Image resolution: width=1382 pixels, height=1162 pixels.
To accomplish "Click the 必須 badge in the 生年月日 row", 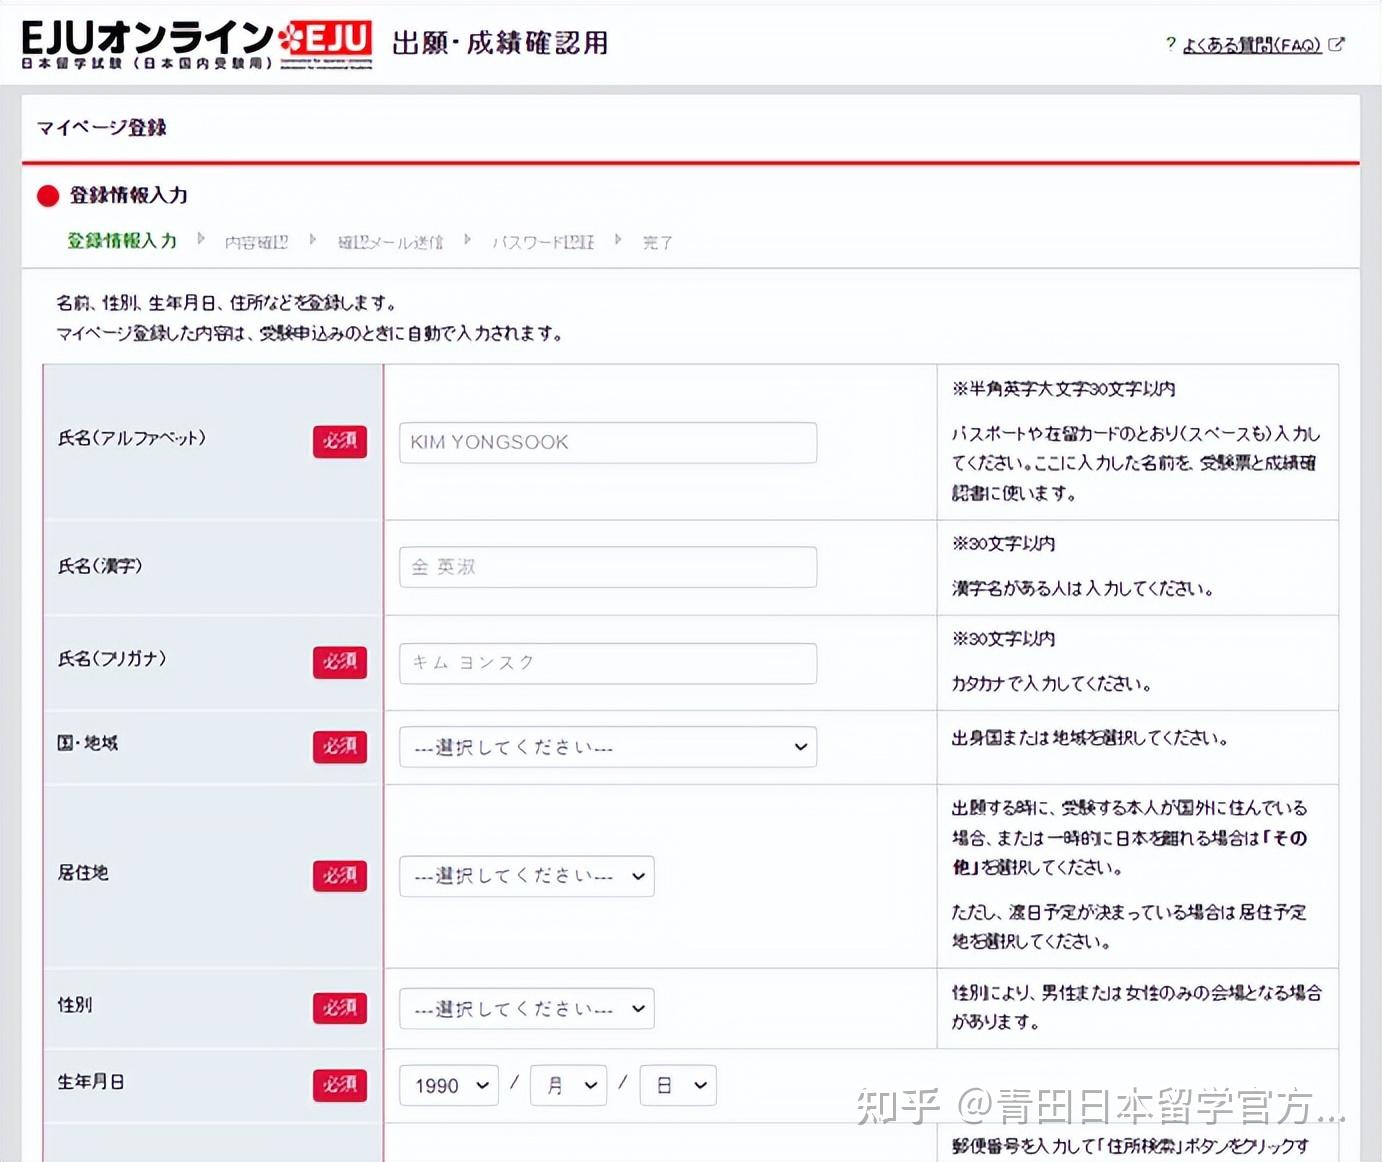I will (340, 1085).
